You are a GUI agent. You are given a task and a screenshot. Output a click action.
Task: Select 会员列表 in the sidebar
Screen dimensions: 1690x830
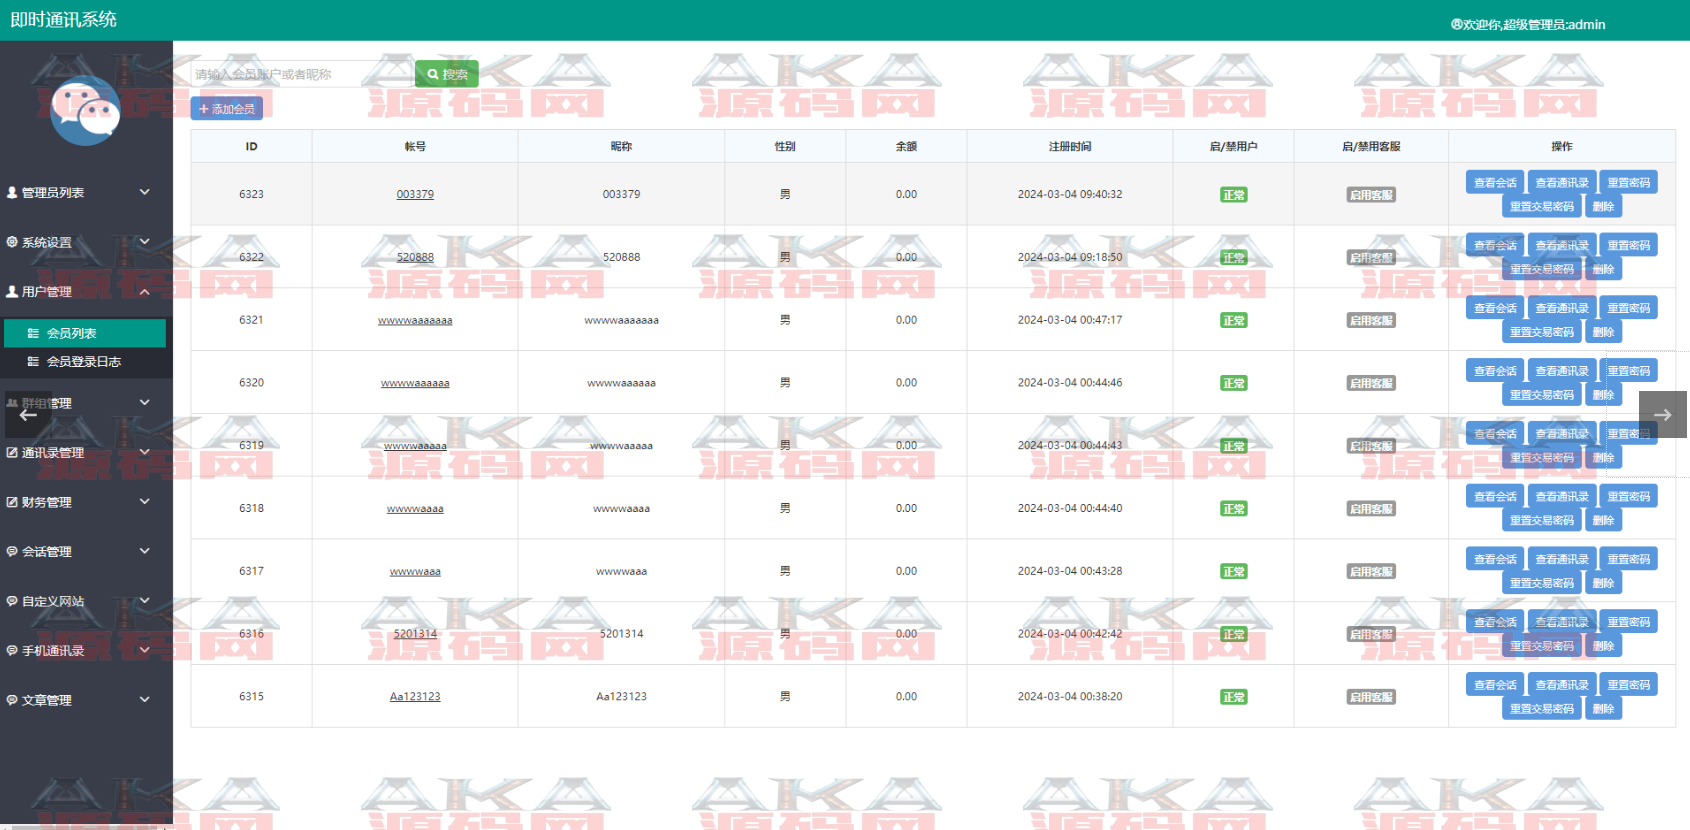[x=72, y=333]
